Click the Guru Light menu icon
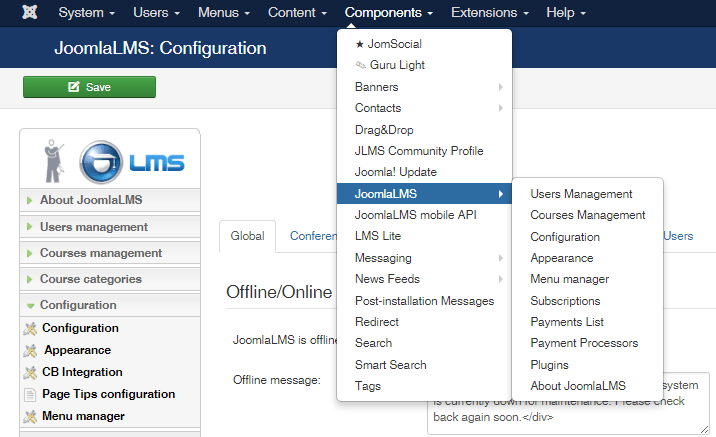The width and height of the screenshot is (716, 437). pyautogui.click(x=361, y=65)
